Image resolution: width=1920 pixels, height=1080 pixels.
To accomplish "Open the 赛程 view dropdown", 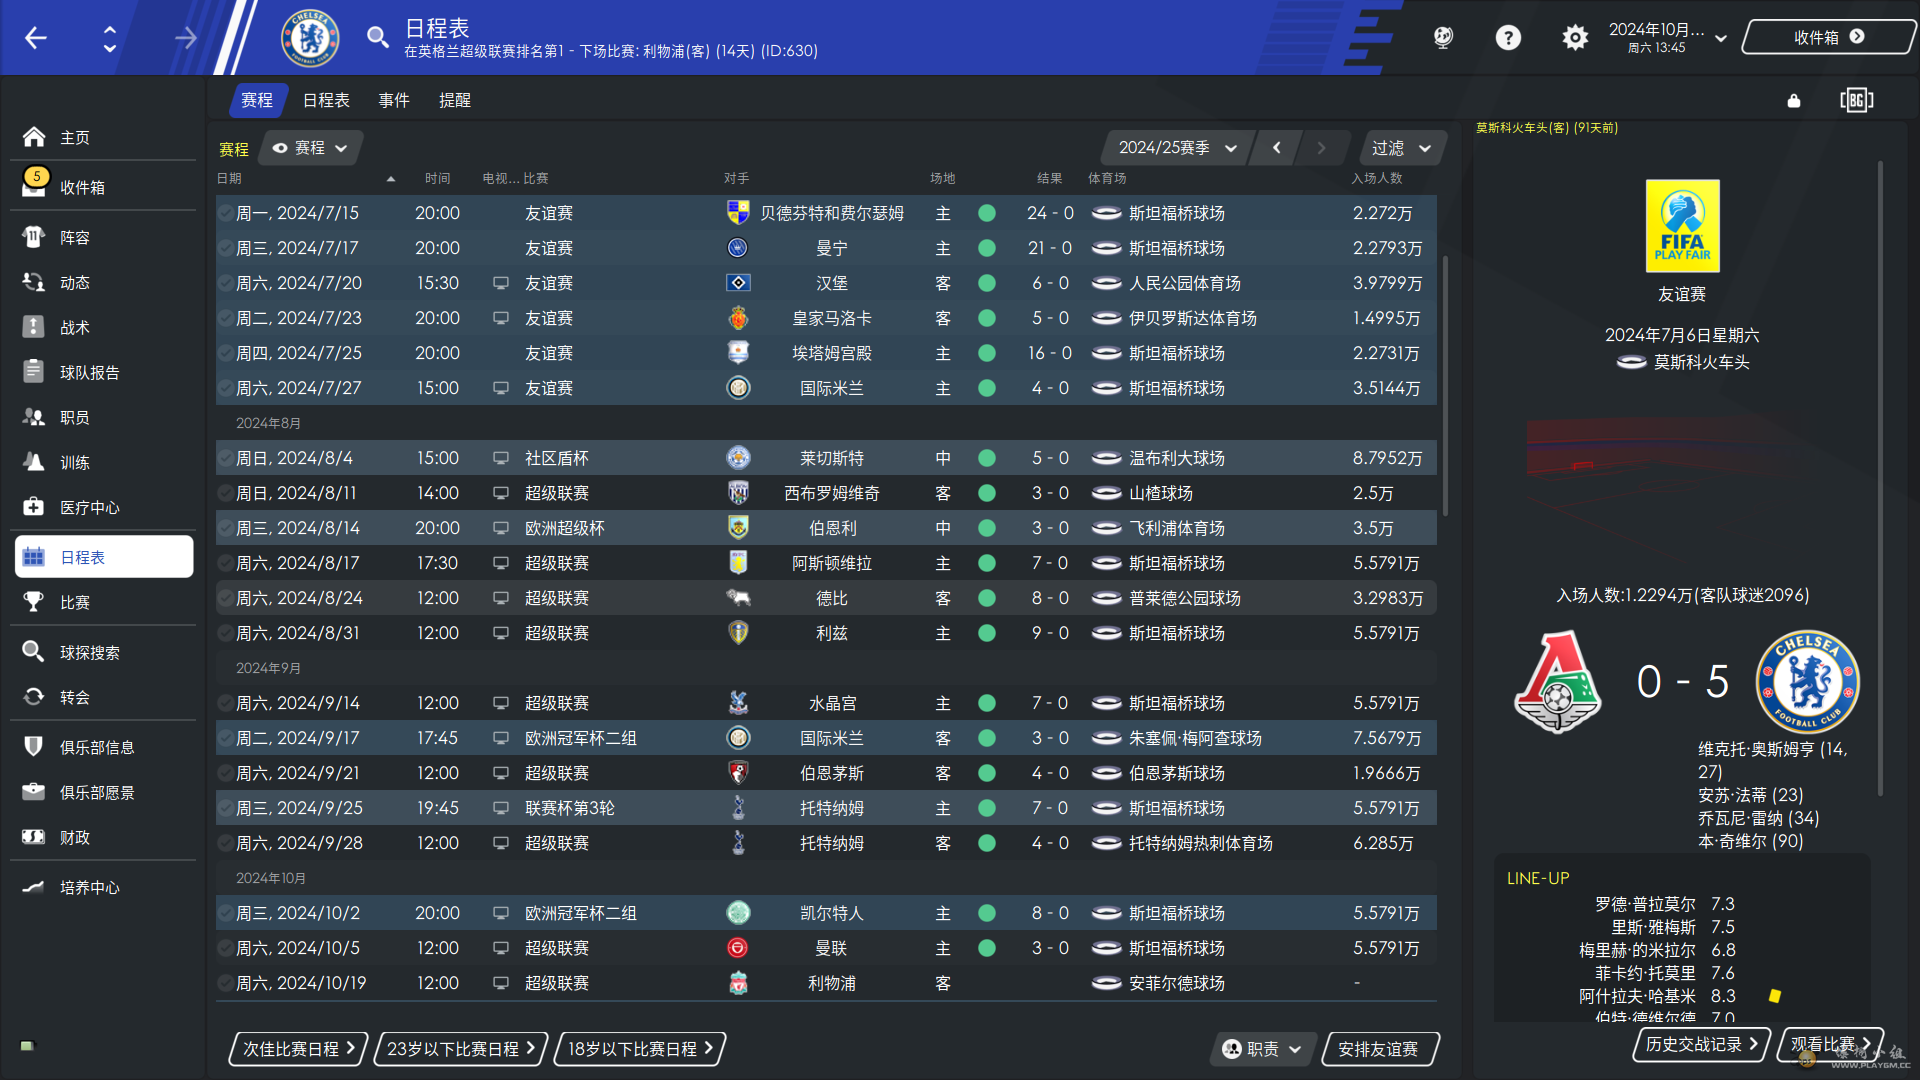I will (310, 148).
